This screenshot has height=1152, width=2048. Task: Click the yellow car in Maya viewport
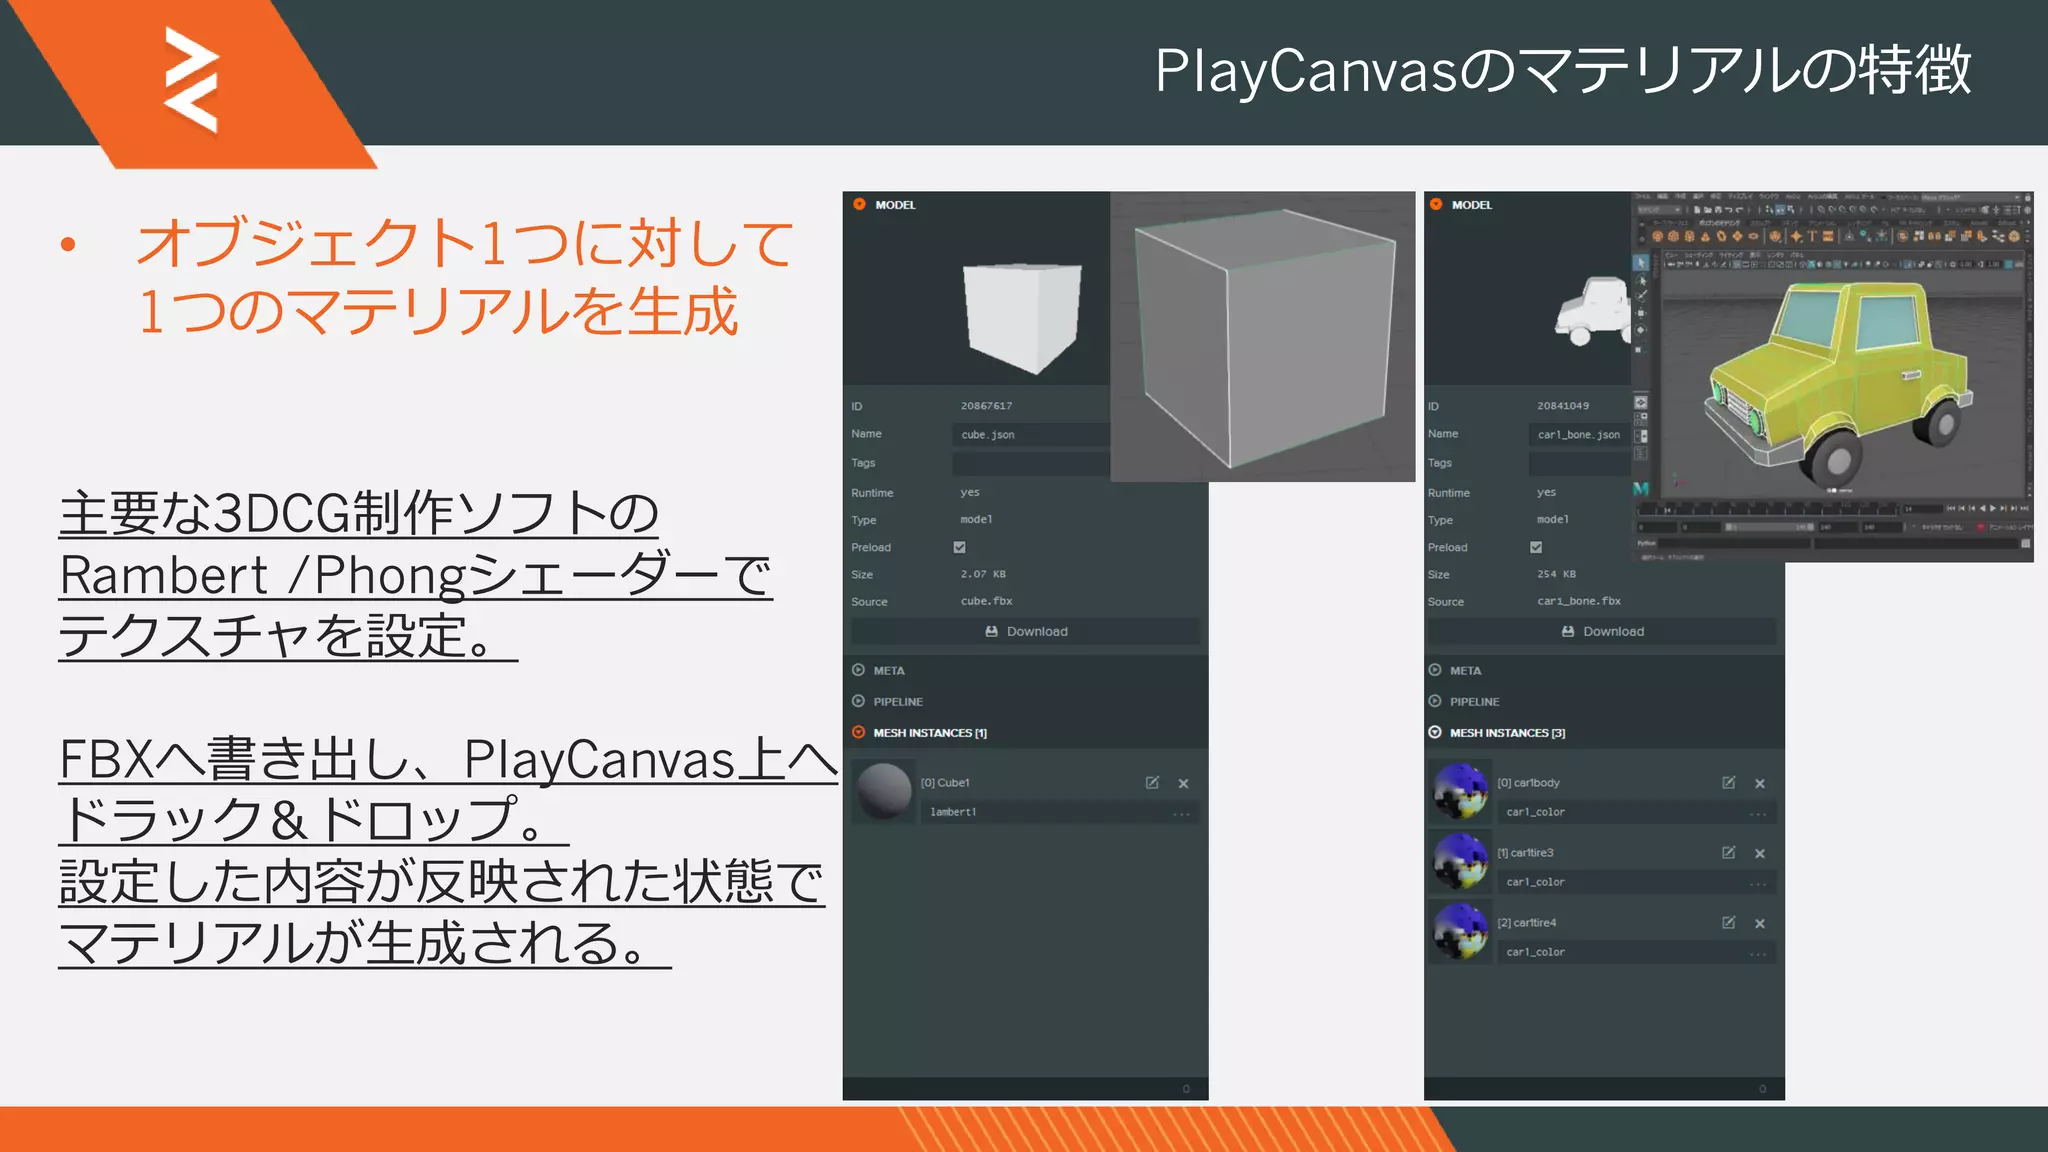pyautogui.click(x=1838, y=385)
